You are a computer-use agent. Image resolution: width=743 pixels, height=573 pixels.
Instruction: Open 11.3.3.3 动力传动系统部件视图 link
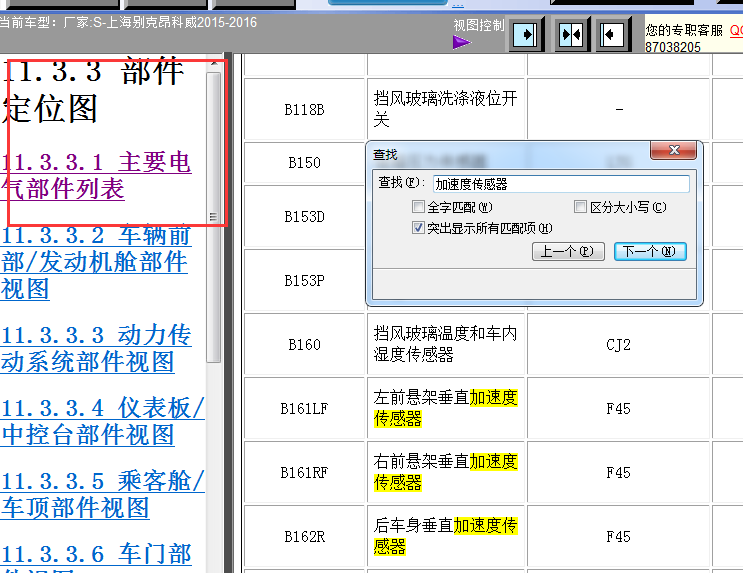pos(96,348)
